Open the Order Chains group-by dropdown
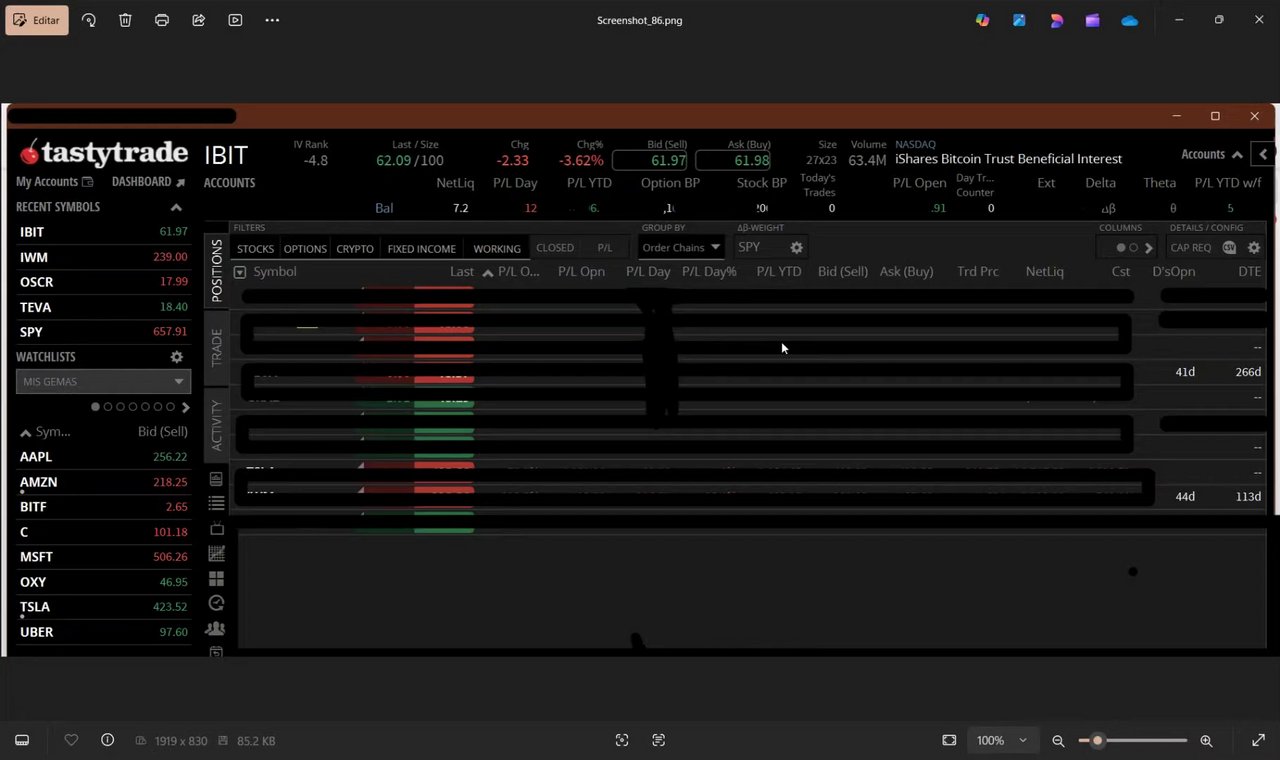 [x=681, y=247]
